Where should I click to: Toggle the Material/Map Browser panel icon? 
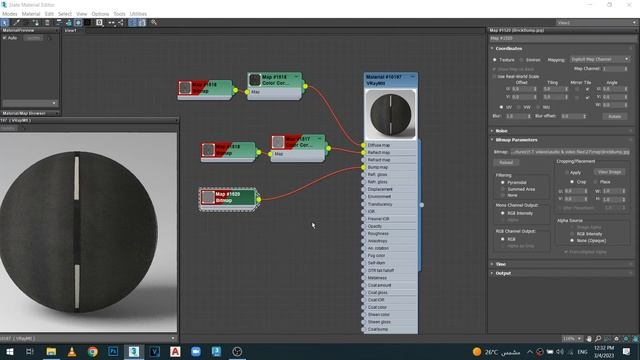coord(133,23)
